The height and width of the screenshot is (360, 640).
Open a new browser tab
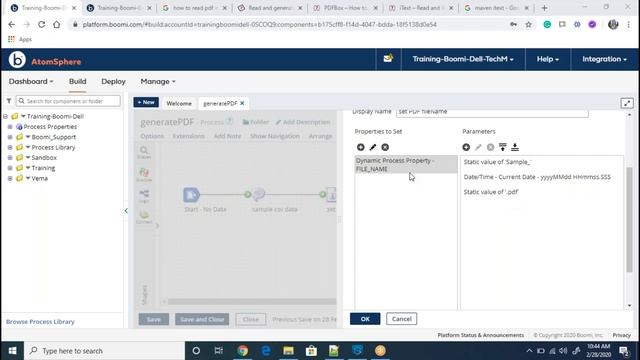[x=544, y=8]
